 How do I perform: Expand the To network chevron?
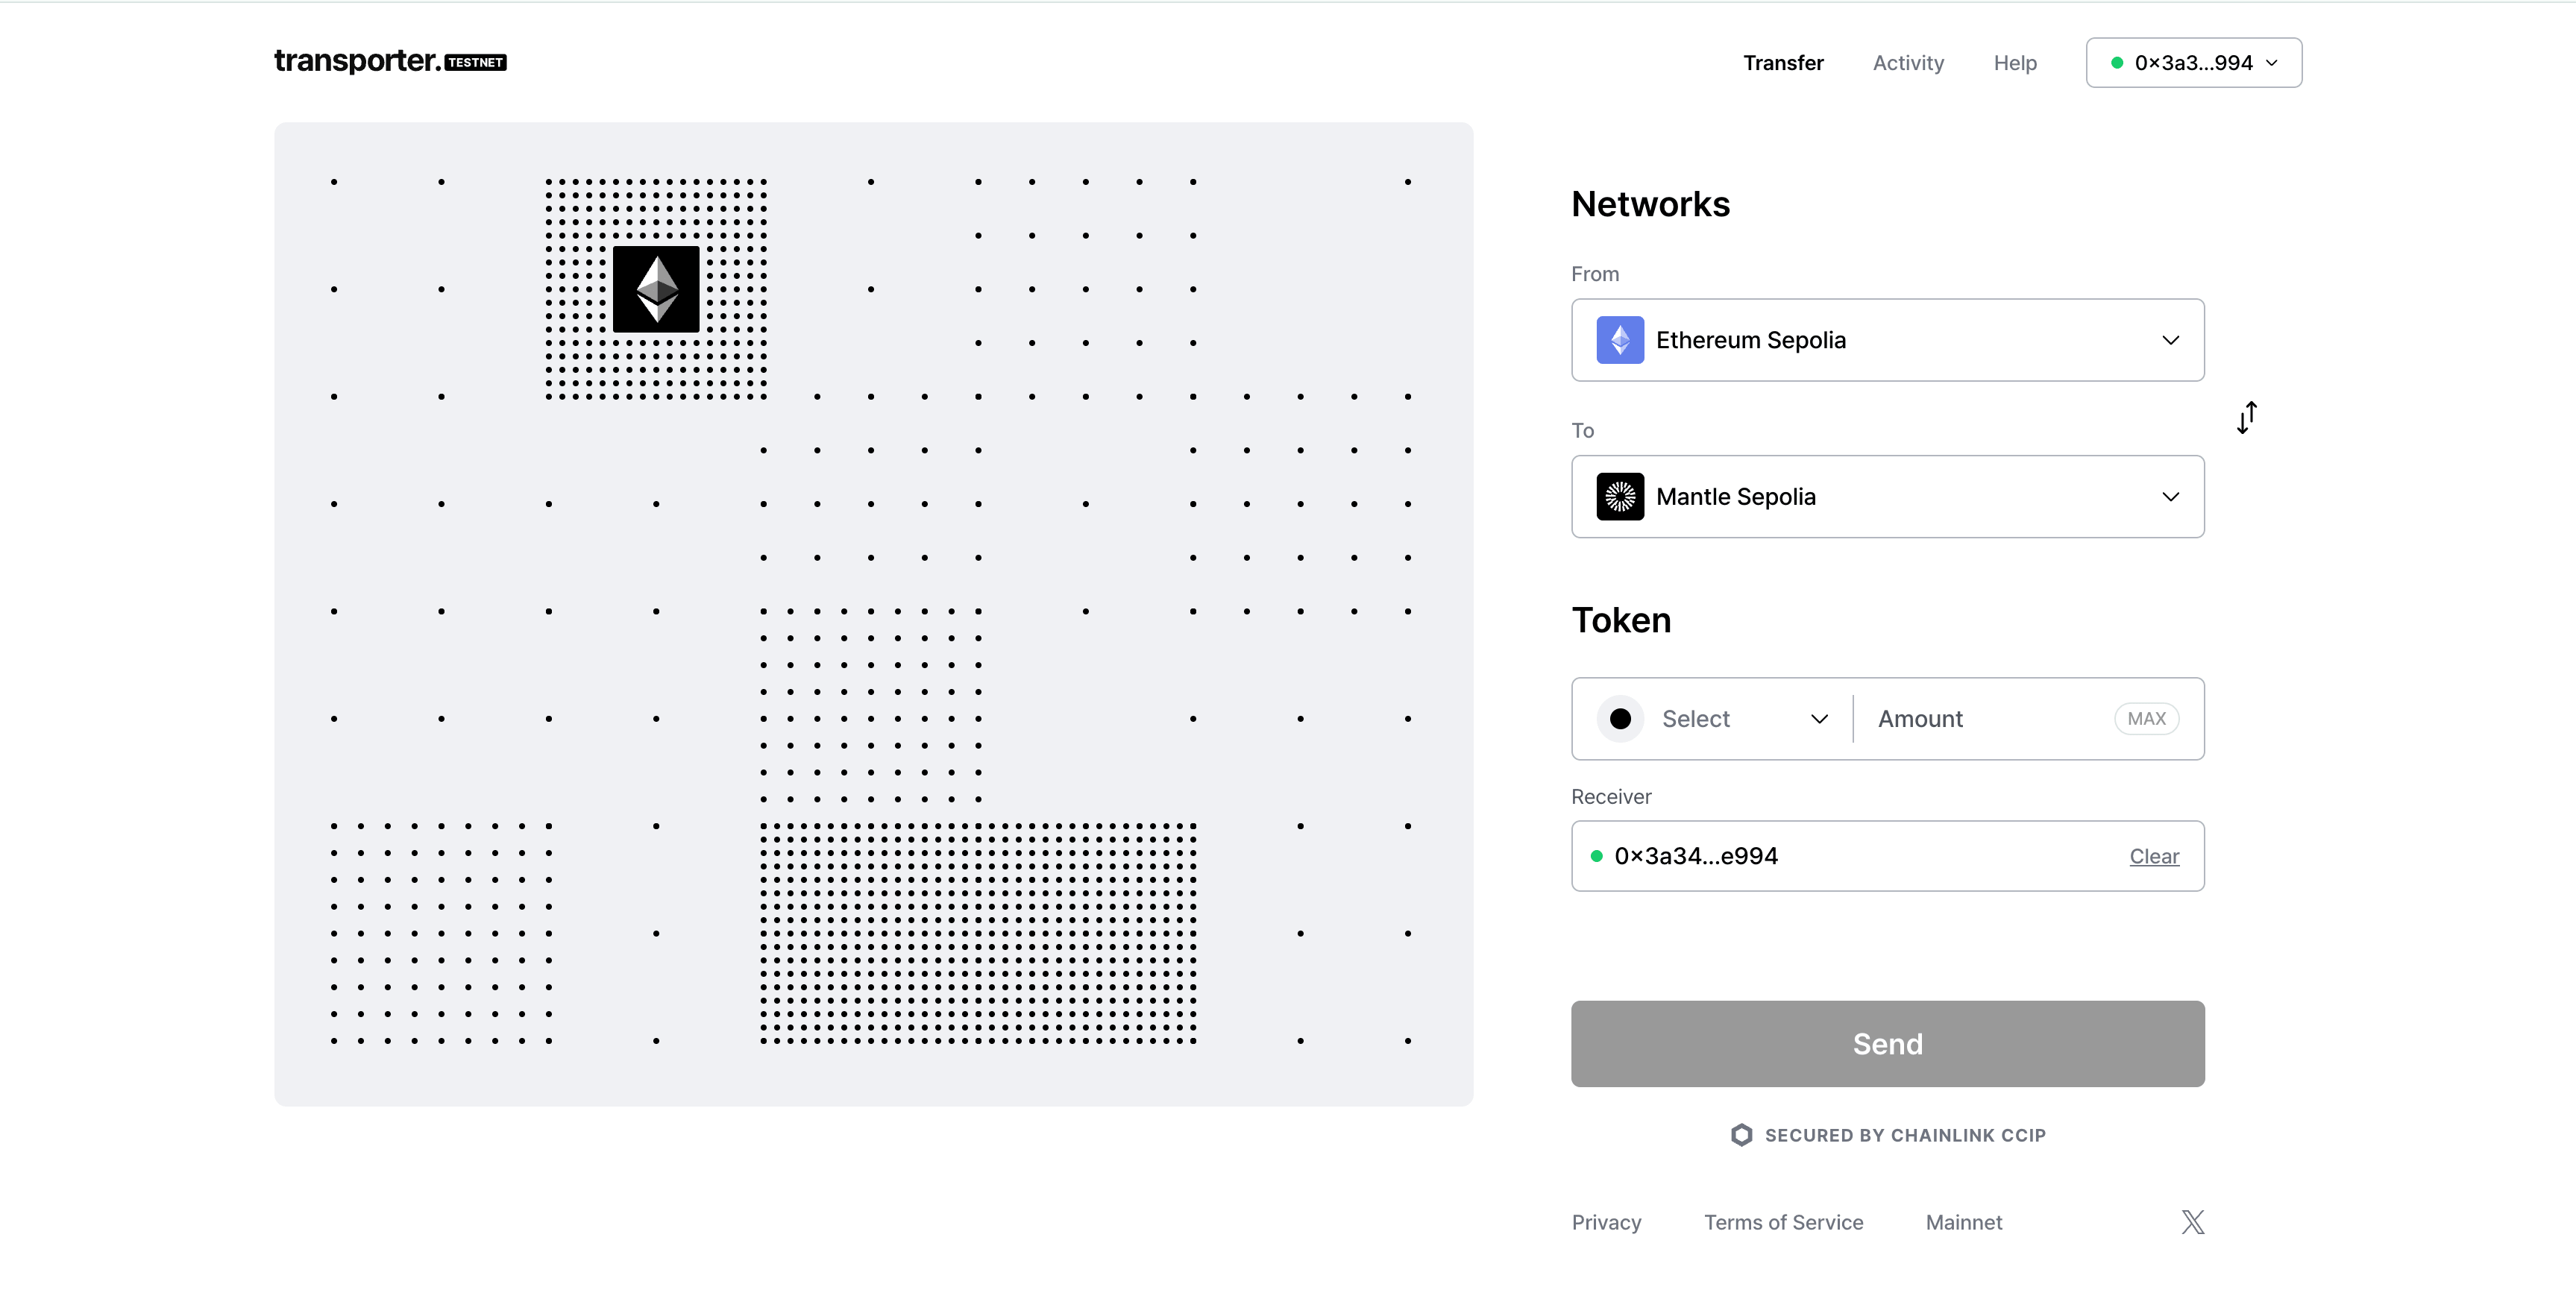point(2170,497)
